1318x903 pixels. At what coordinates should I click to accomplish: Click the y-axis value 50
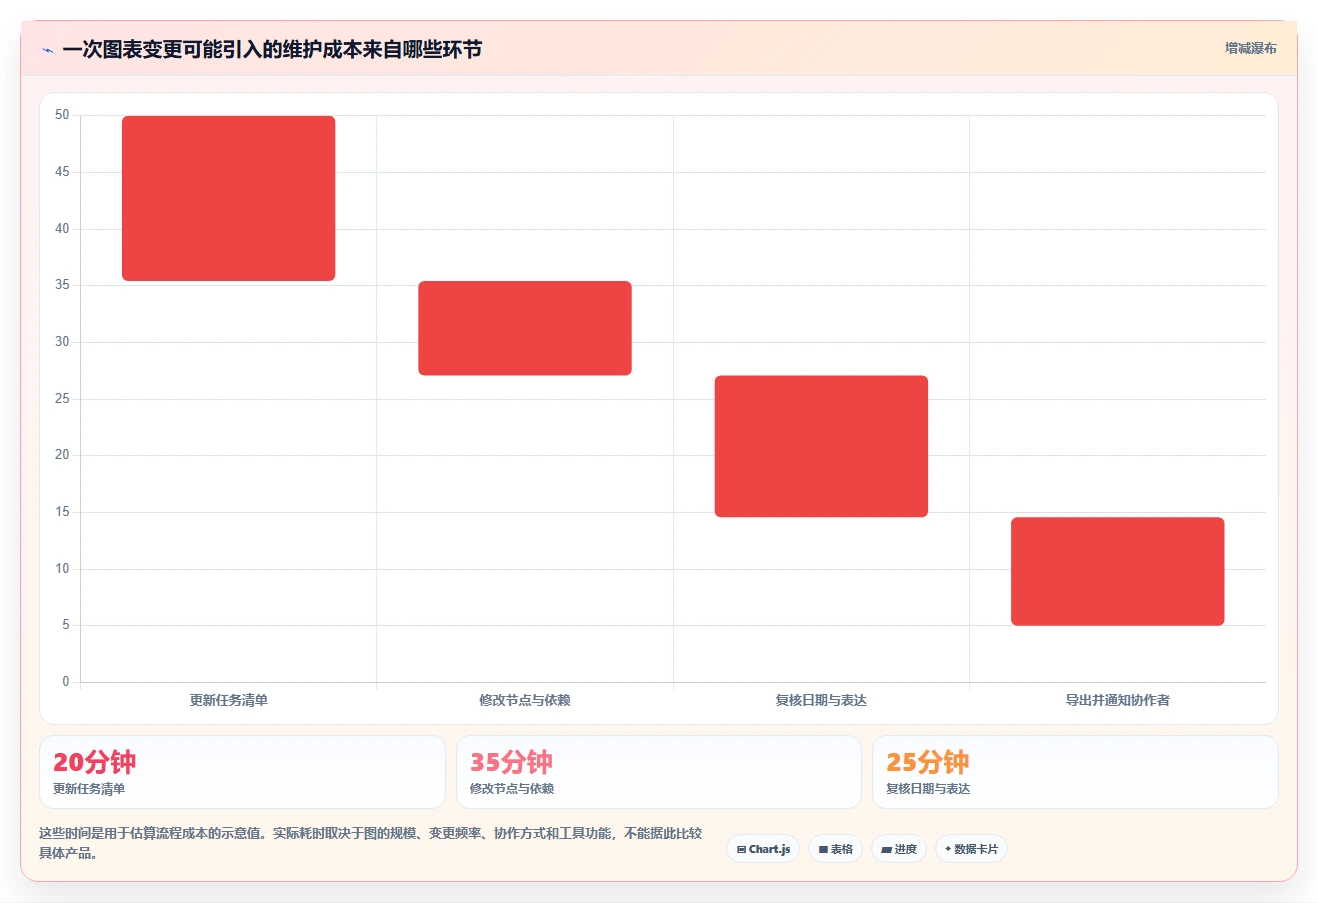(63, 115)
